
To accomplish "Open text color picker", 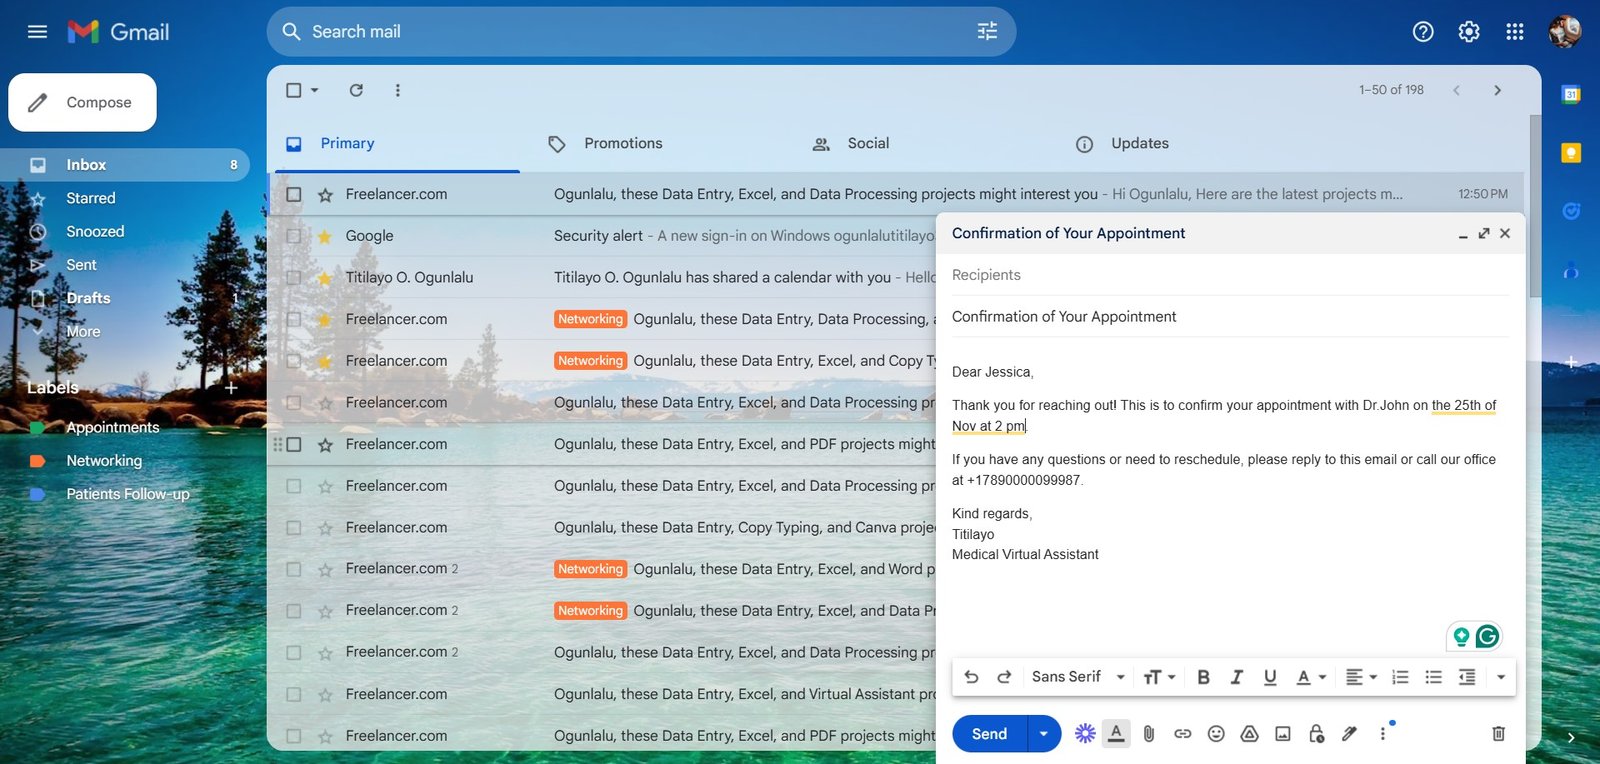I will (x=1311, y=677).
